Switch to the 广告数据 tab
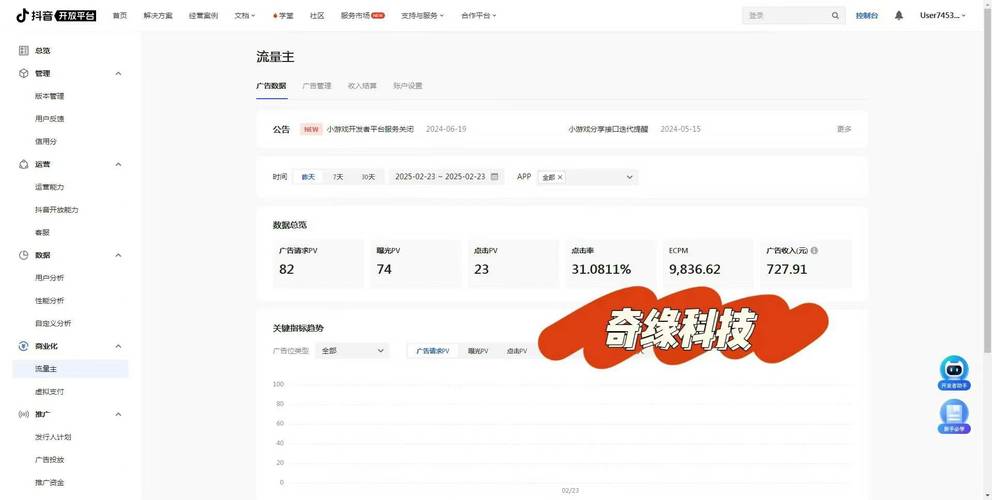 [x=271, y=85]
